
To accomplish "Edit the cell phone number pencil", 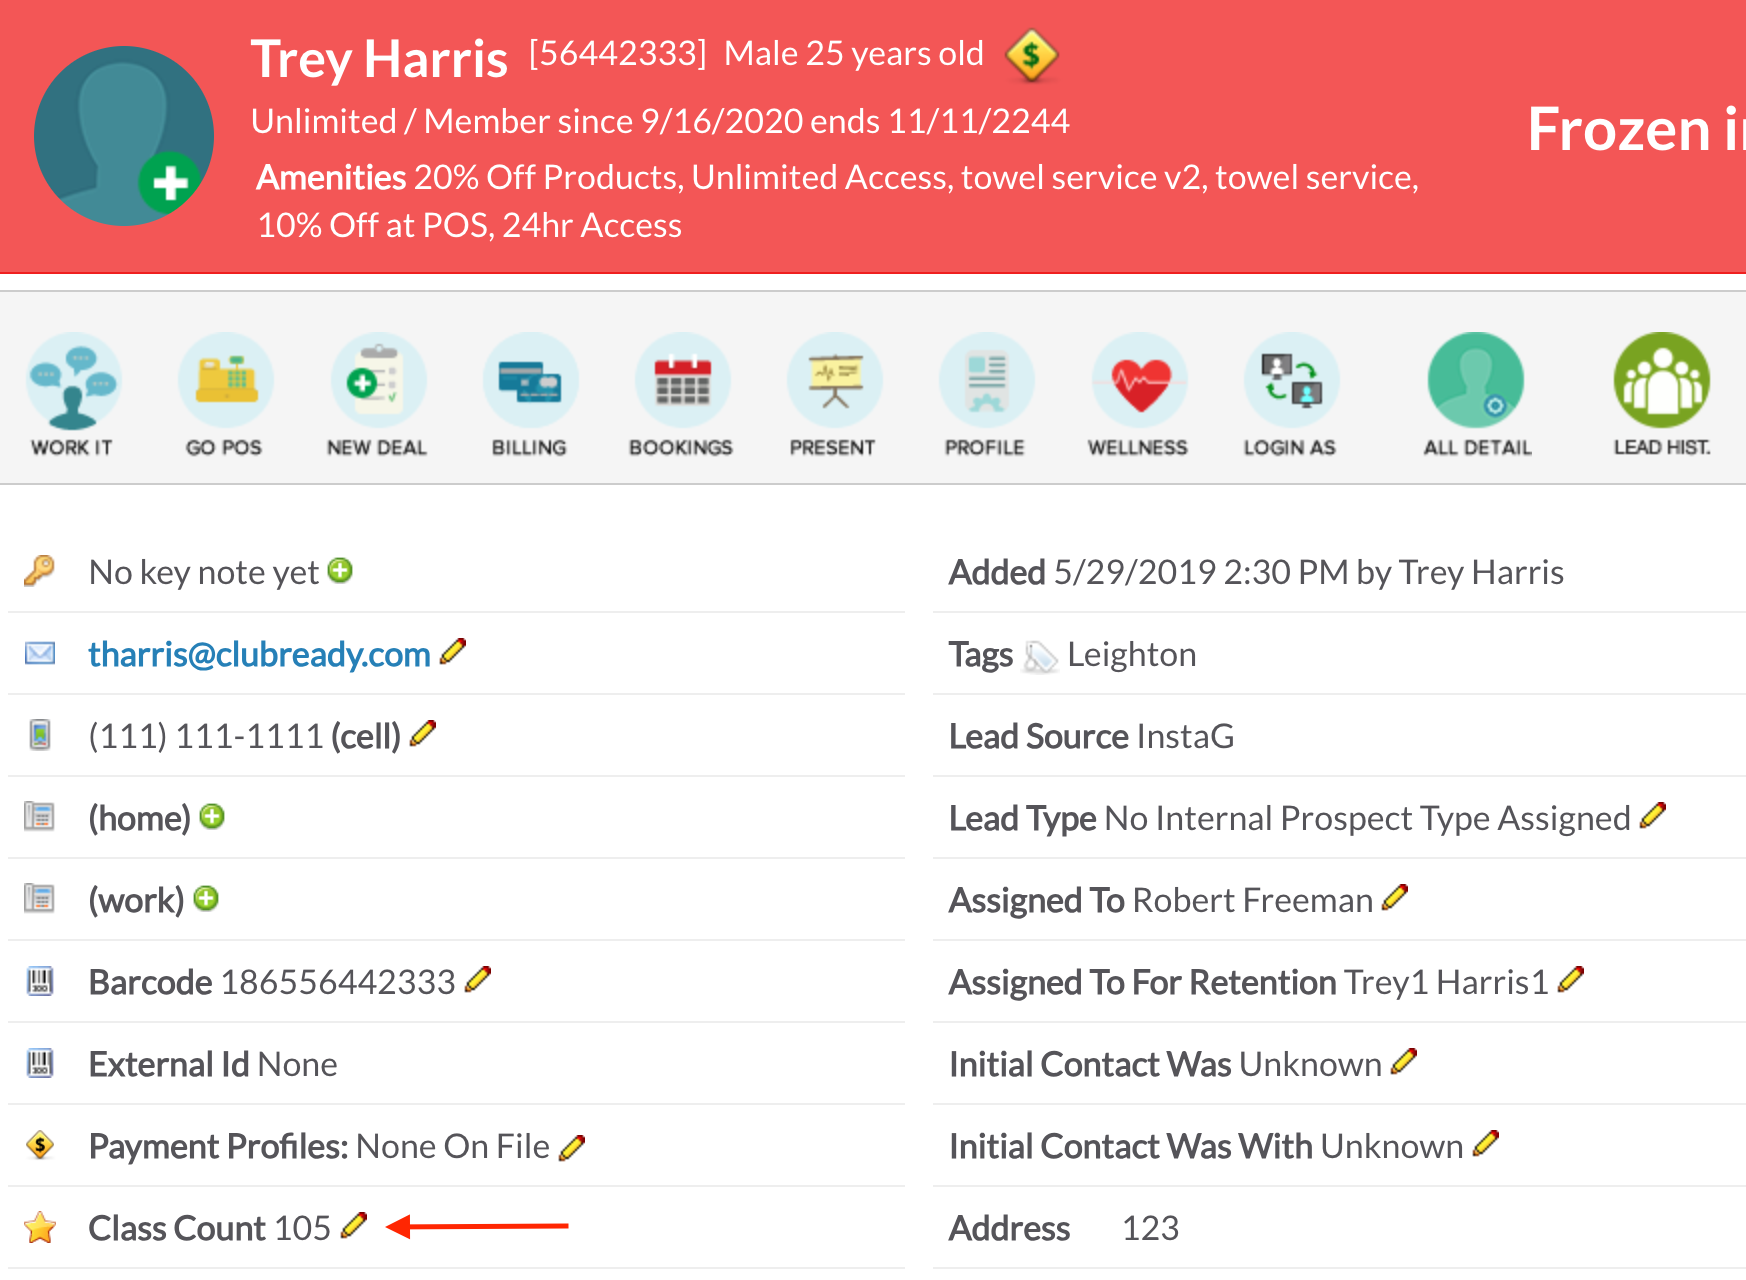I will tap(424, 733).
